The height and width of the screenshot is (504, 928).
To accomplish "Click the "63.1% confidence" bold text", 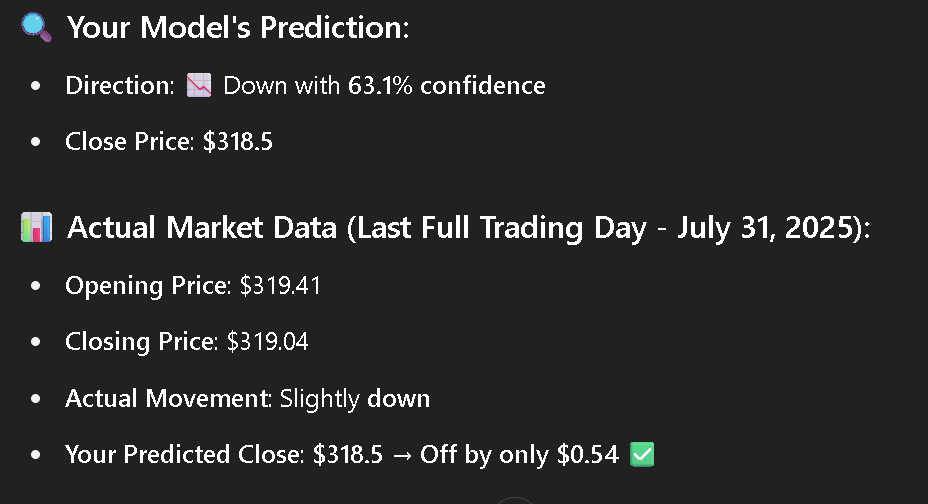I will pos(447,85).
